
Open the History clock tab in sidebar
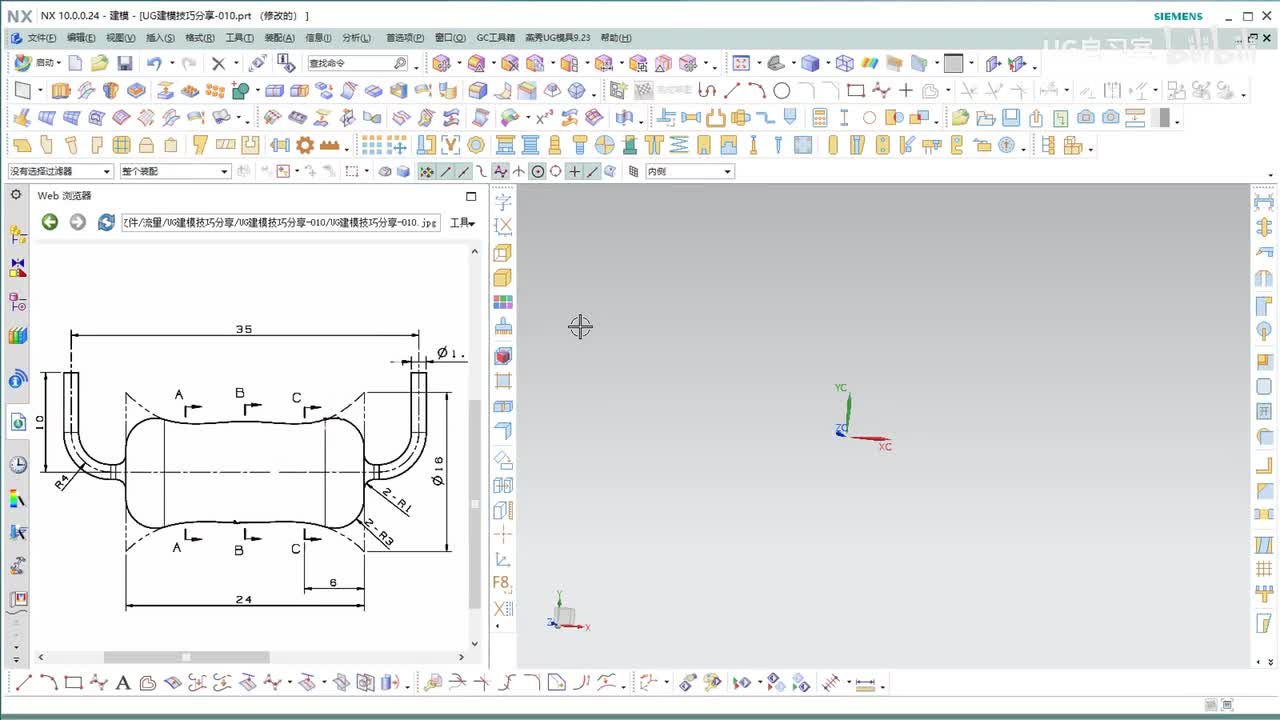18,465
